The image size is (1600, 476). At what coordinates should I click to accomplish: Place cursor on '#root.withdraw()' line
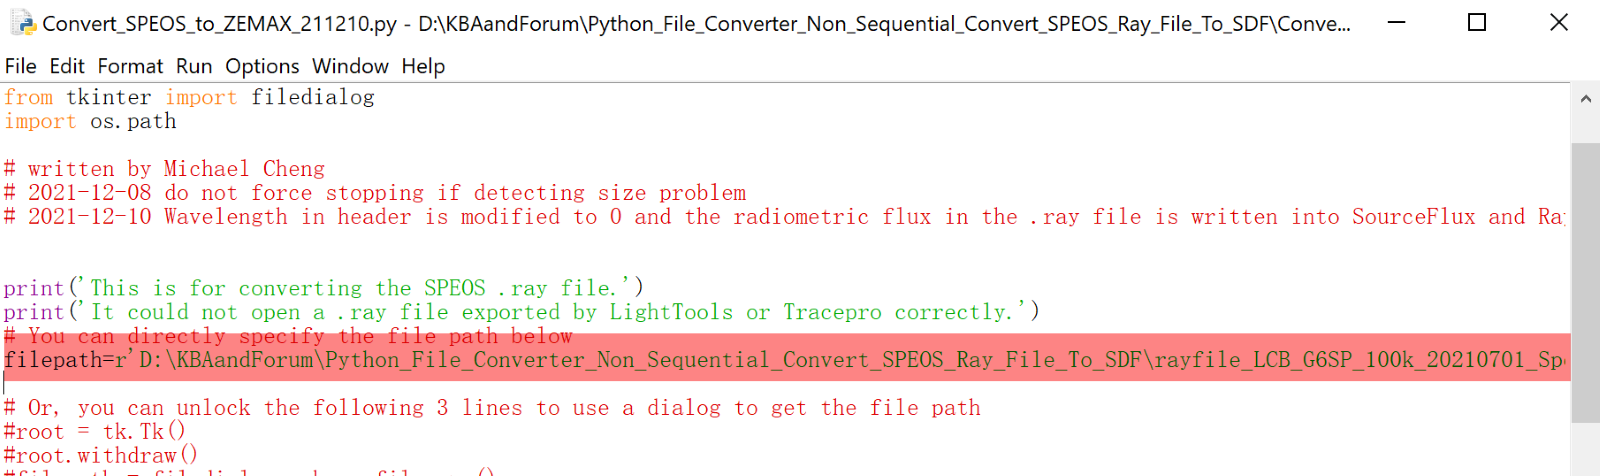(100, 456)
